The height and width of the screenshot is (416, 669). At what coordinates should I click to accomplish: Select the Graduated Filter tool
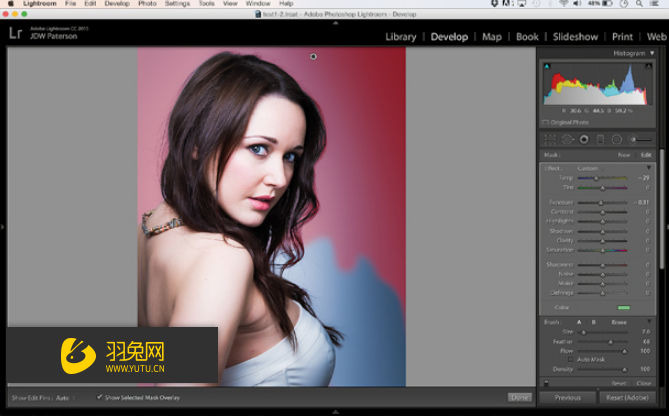(x=600, y=139)
